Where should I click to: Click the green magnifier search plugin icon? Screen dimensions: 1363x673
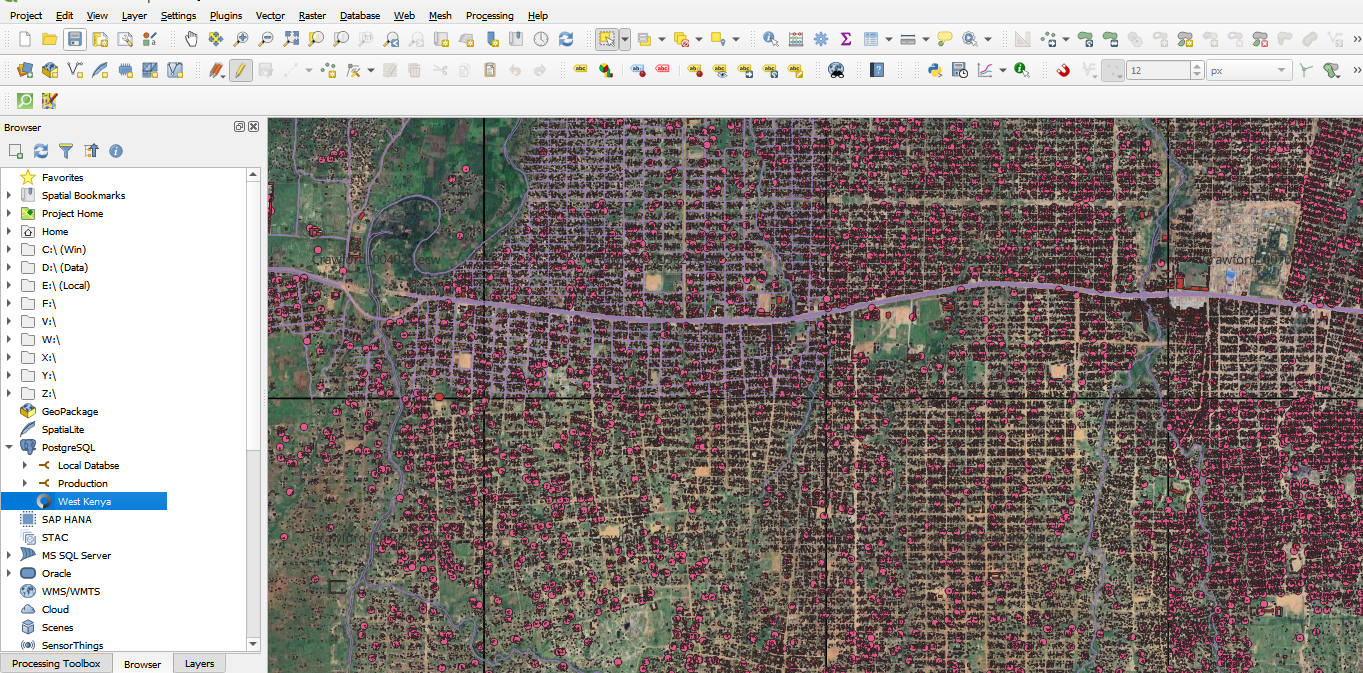click(25, 100)
